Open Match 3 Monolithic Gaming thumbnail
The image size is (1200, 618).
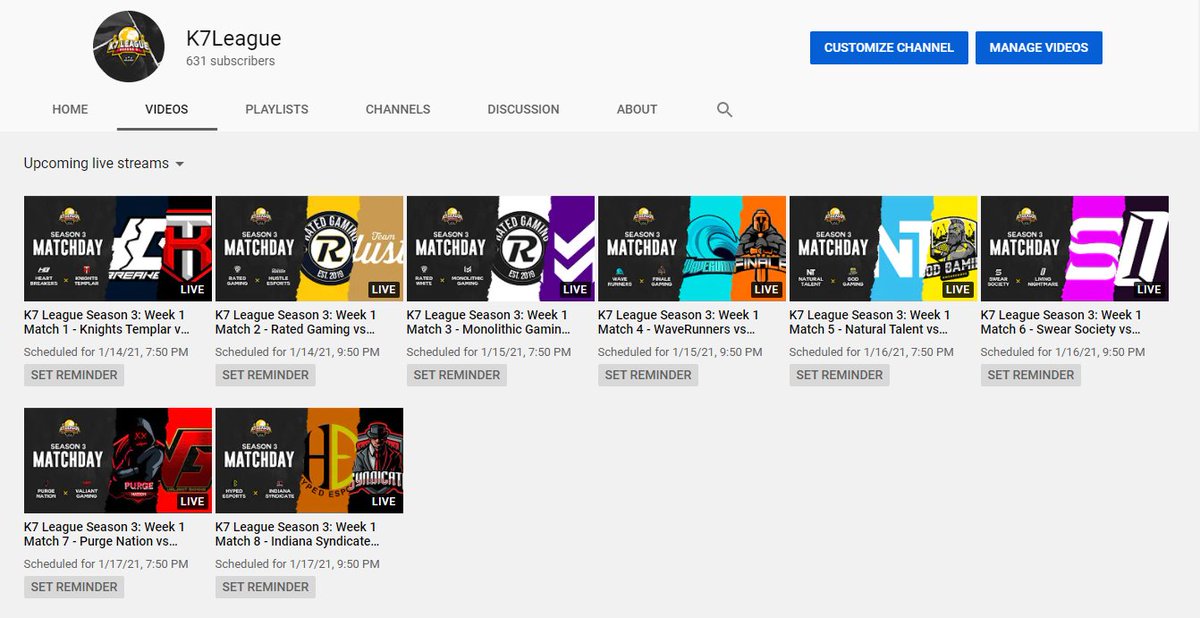tap(501, 249)
